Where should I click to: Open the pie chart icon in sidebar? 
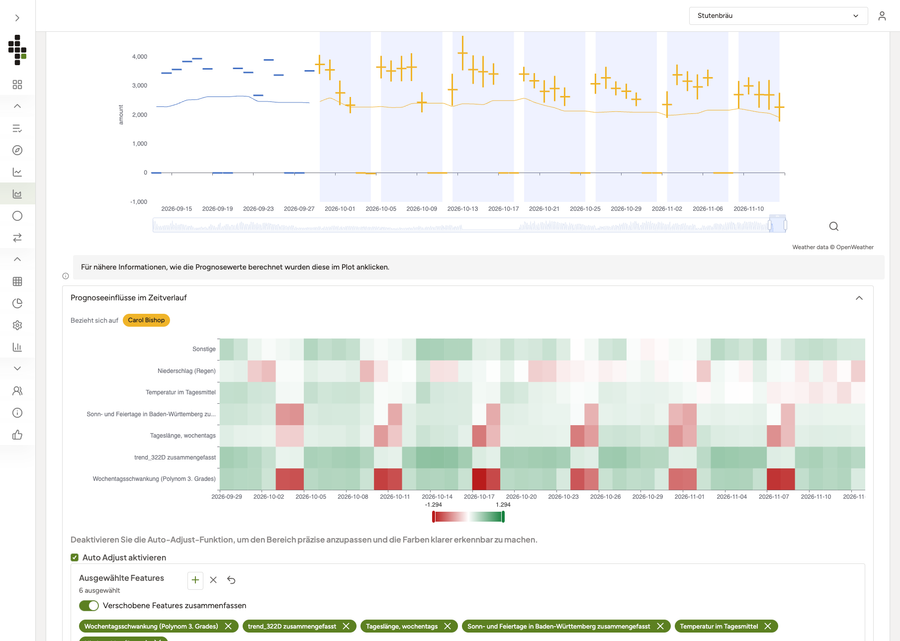click(x=17, y=303)
